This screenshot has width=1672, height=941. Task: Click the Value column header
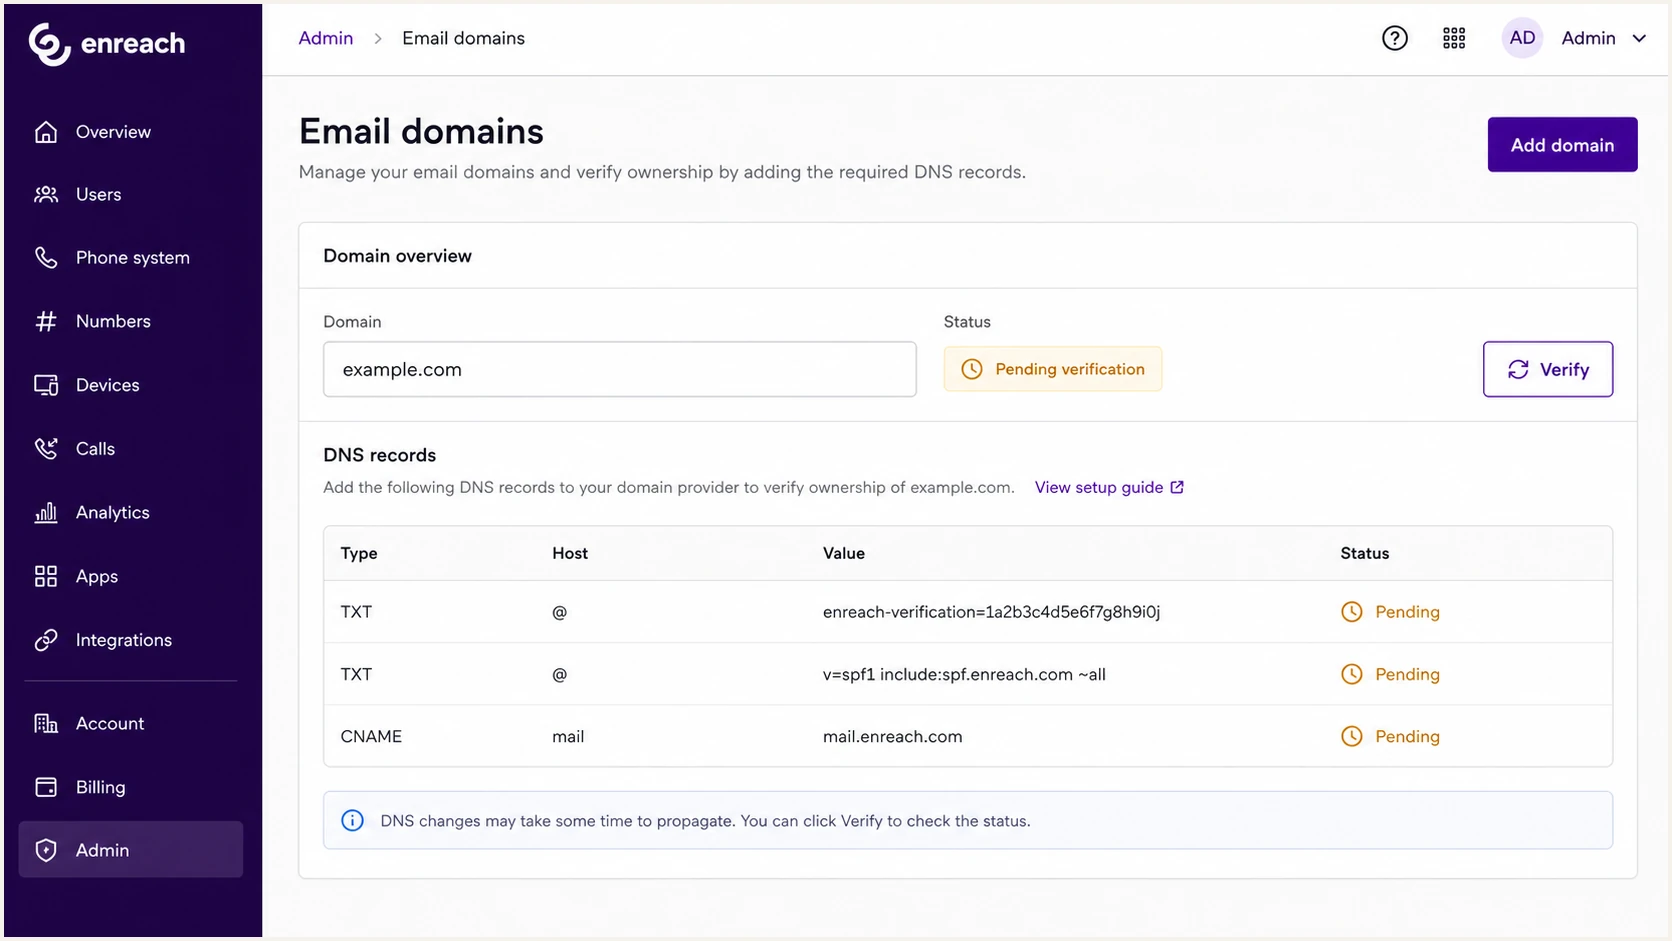(844, 554)
